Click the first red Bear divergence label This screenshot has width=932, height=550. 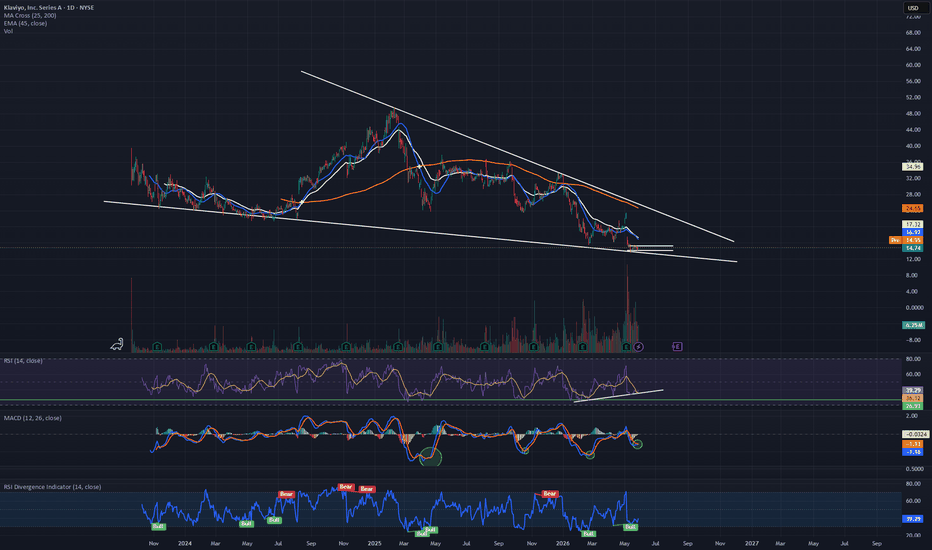286,494
